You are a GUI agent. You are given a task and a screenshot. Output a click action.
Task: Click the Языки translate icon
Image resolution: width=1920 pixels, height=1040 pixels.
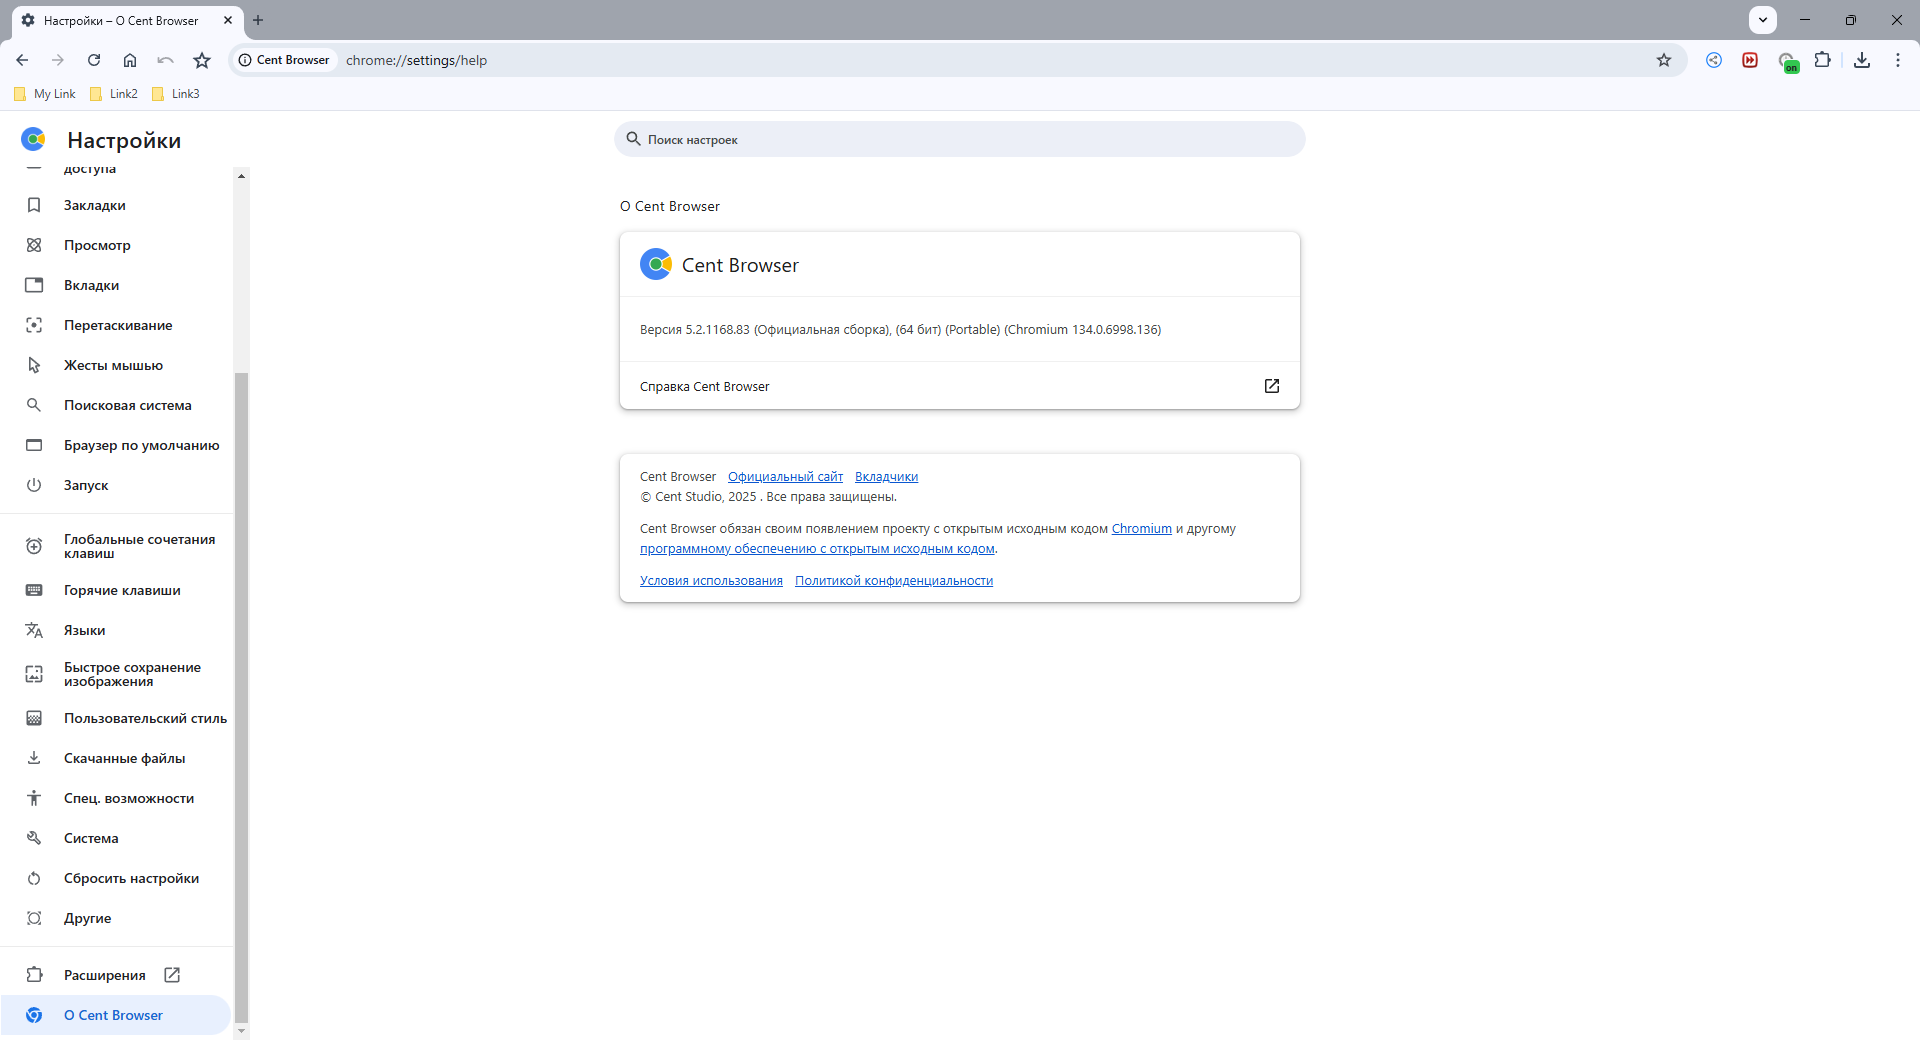tap(34, 630)
